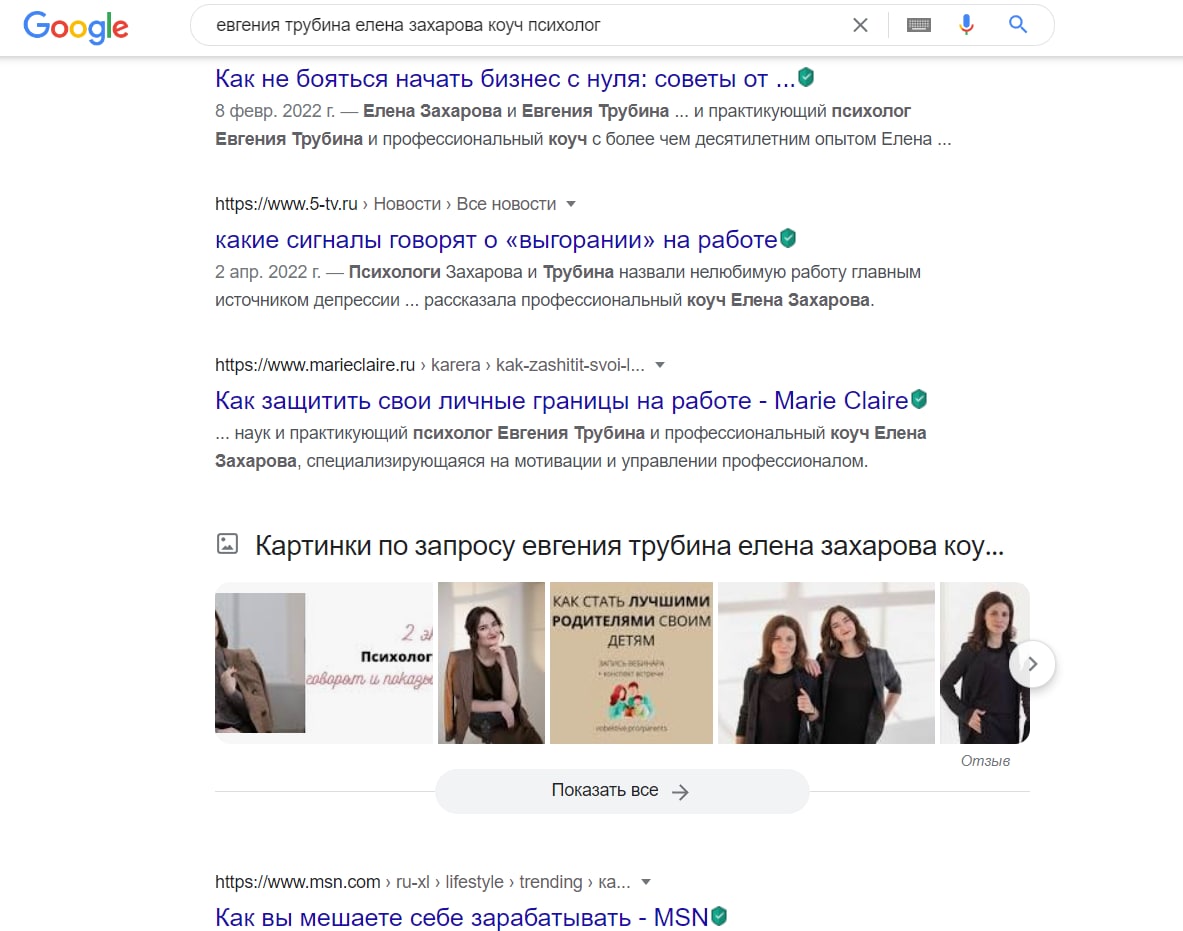Click the image icon beside Картинки heading
Screen dimensions: 1183x931
pyautogui.click(x=227, y=544)
